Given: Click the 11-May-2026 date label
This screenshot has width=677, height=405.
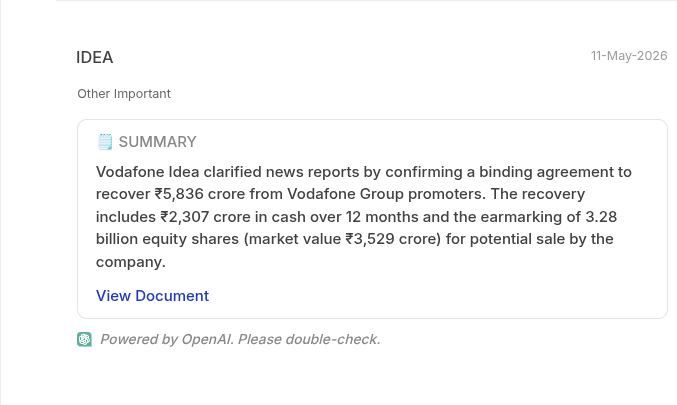Looking at the screenshot, I should pos(629,56).
